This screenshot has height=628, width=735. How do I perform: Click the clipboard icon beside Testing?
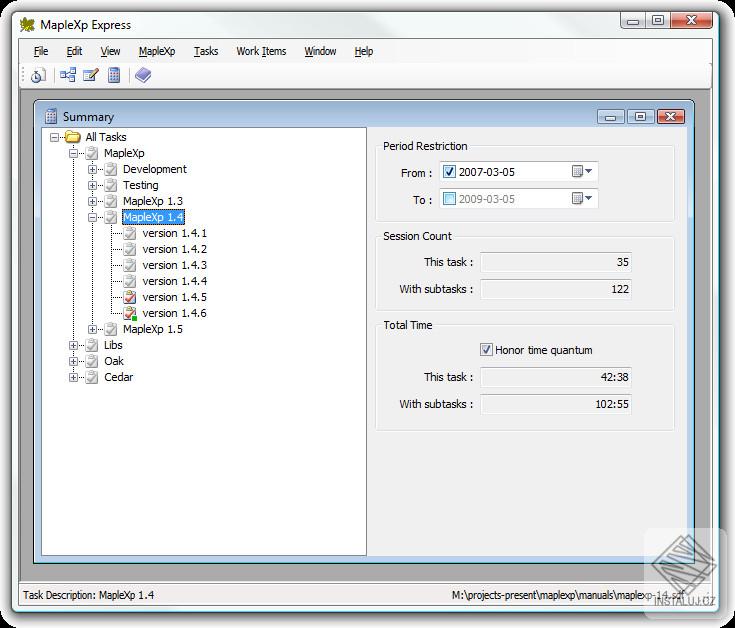(111, 185)
